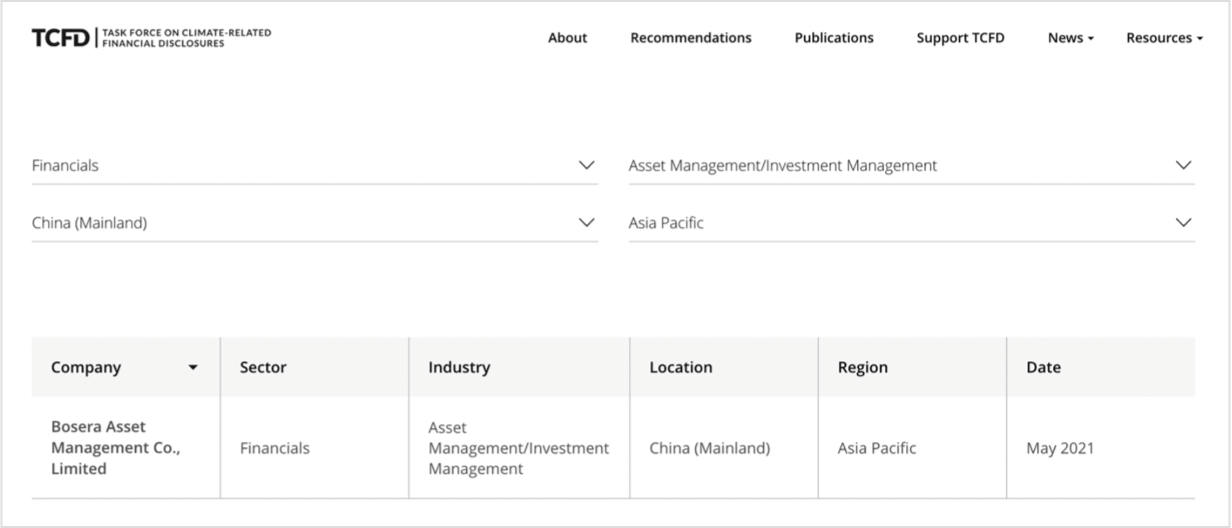Click the Industry column header
Screen dimensions: 1232x528
519,367
